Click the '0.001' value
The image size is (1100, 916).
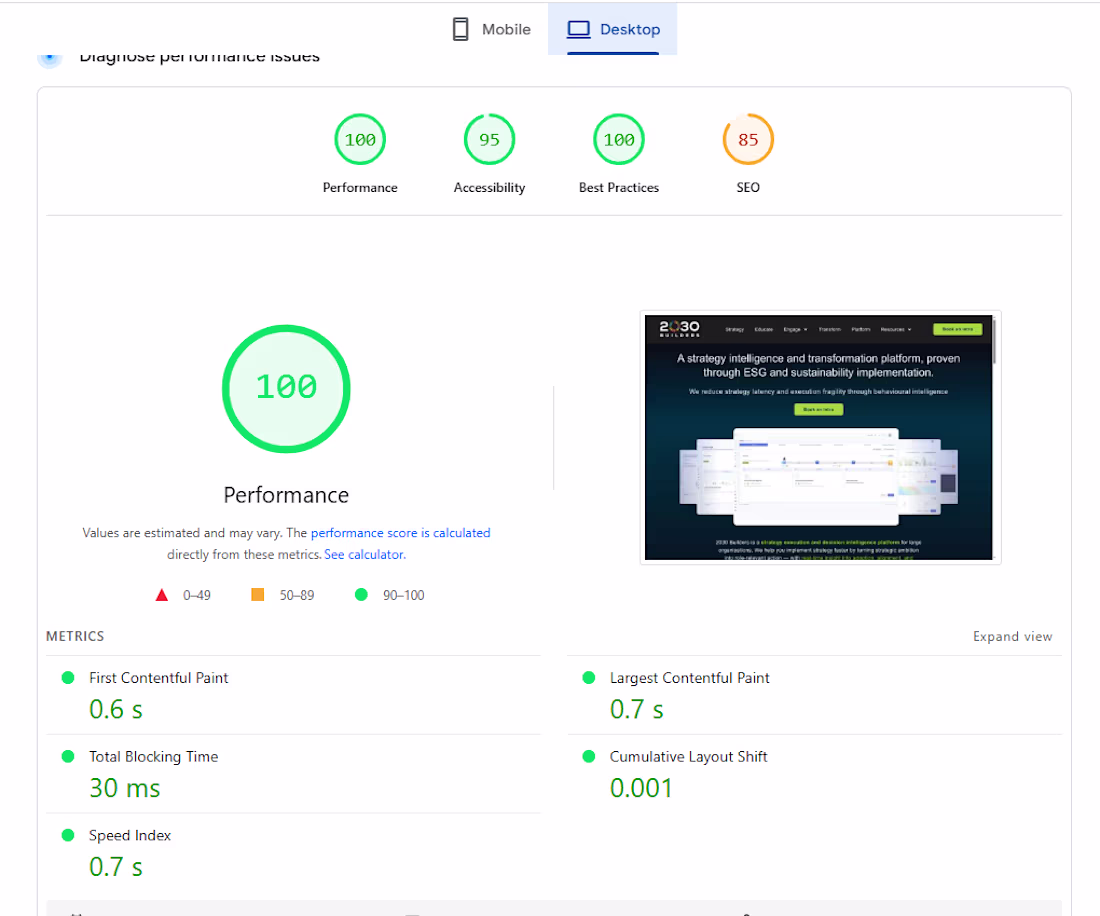(x=641, y=788)
